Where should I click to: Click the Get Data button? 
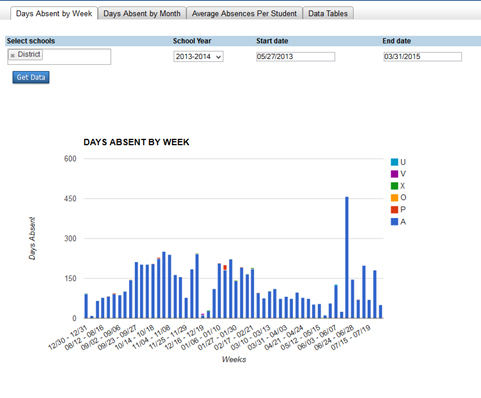31,77
